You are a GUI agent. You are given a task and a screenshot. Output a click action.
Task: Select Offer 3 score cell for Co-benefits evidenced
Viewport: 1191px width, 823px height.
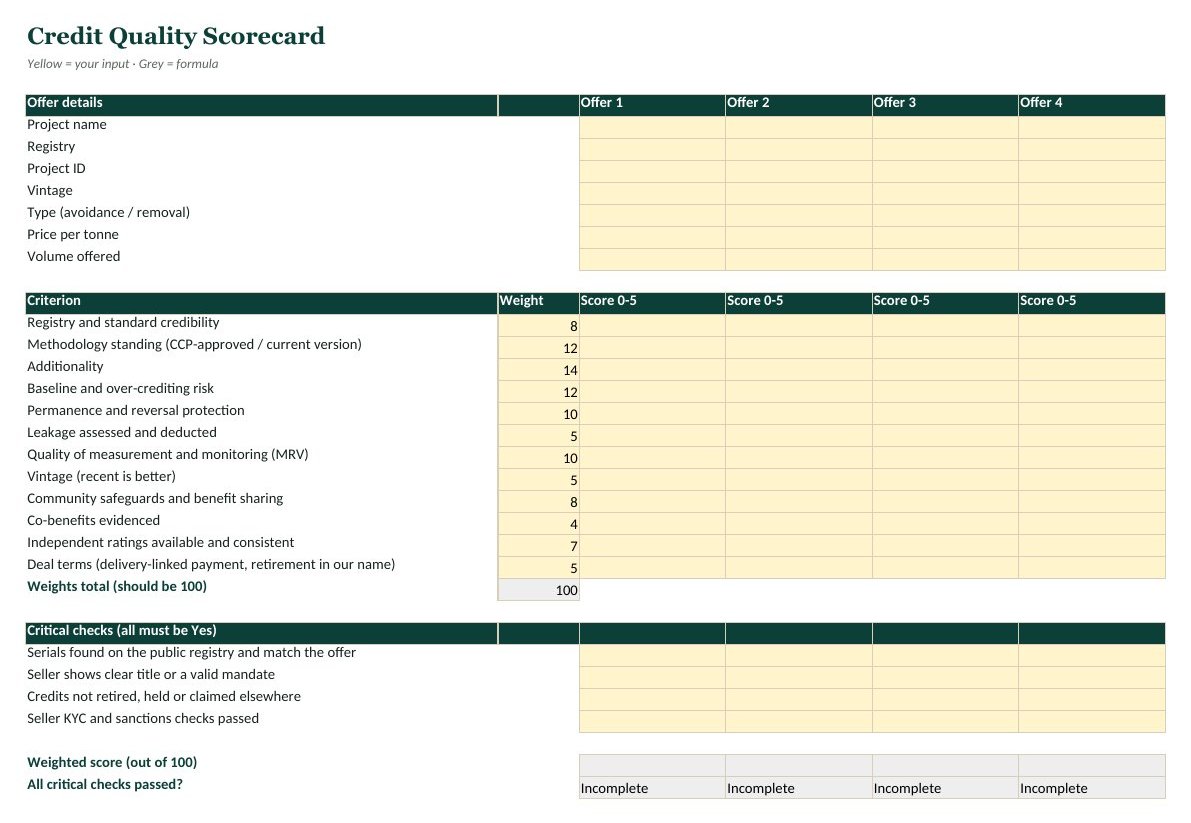tap(945, 524)
